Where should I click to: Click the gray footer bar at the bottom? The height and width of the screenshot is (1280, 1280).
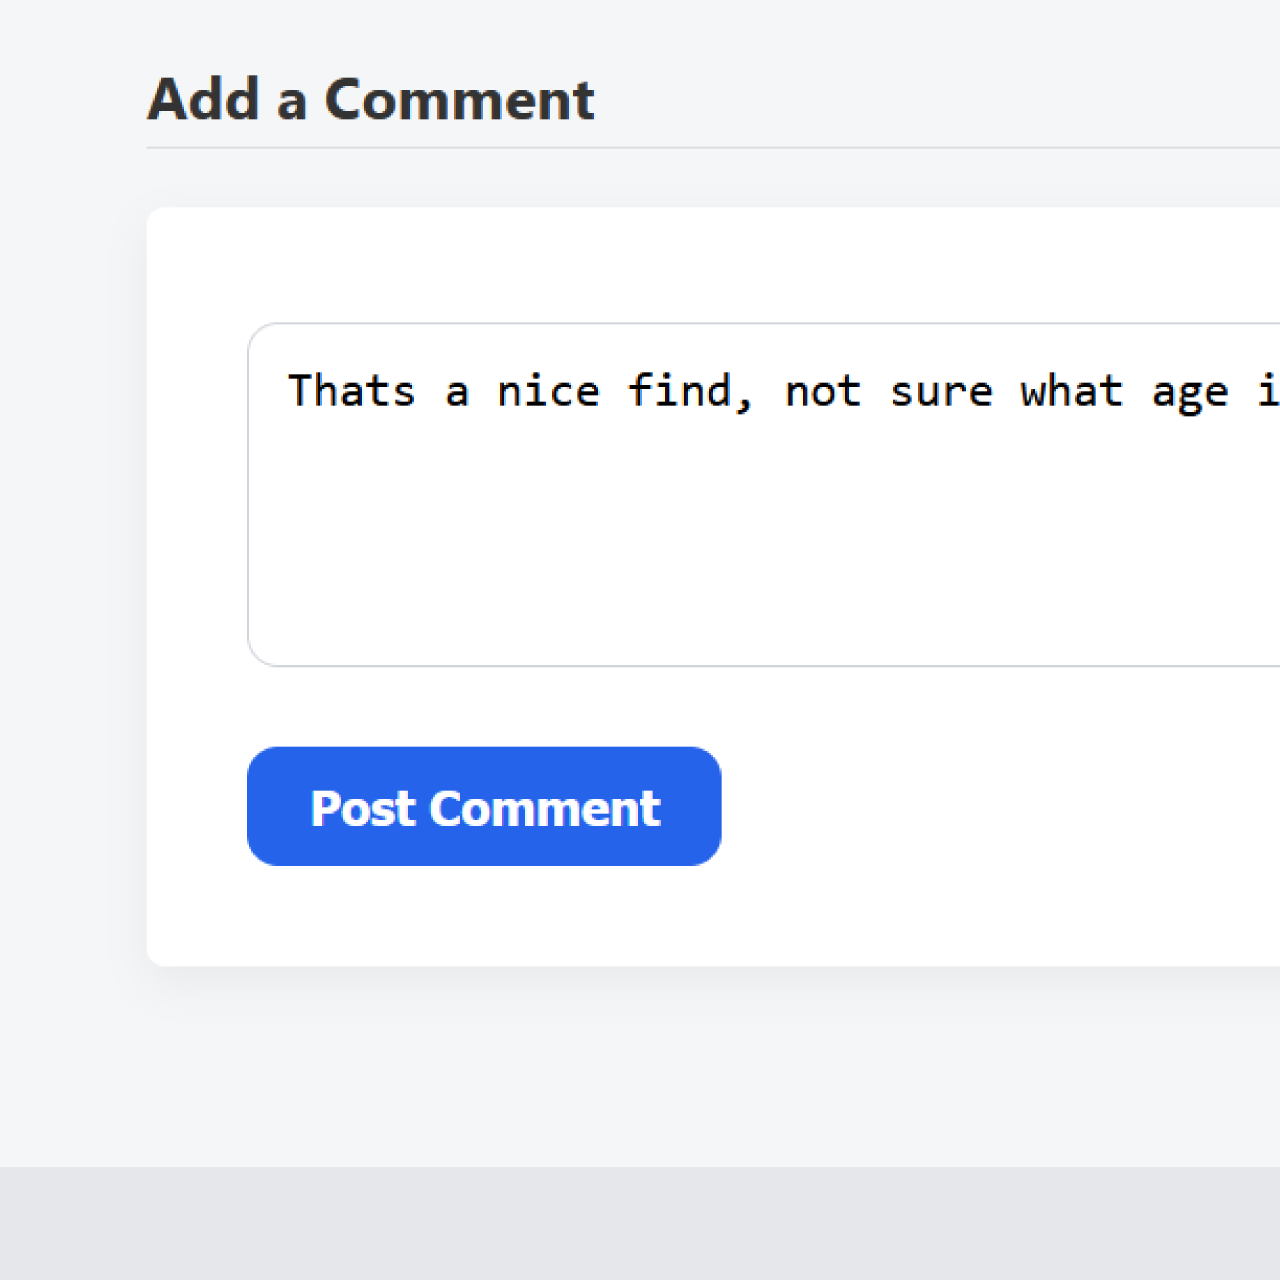pyautogui.click(x=640, y=1223)
